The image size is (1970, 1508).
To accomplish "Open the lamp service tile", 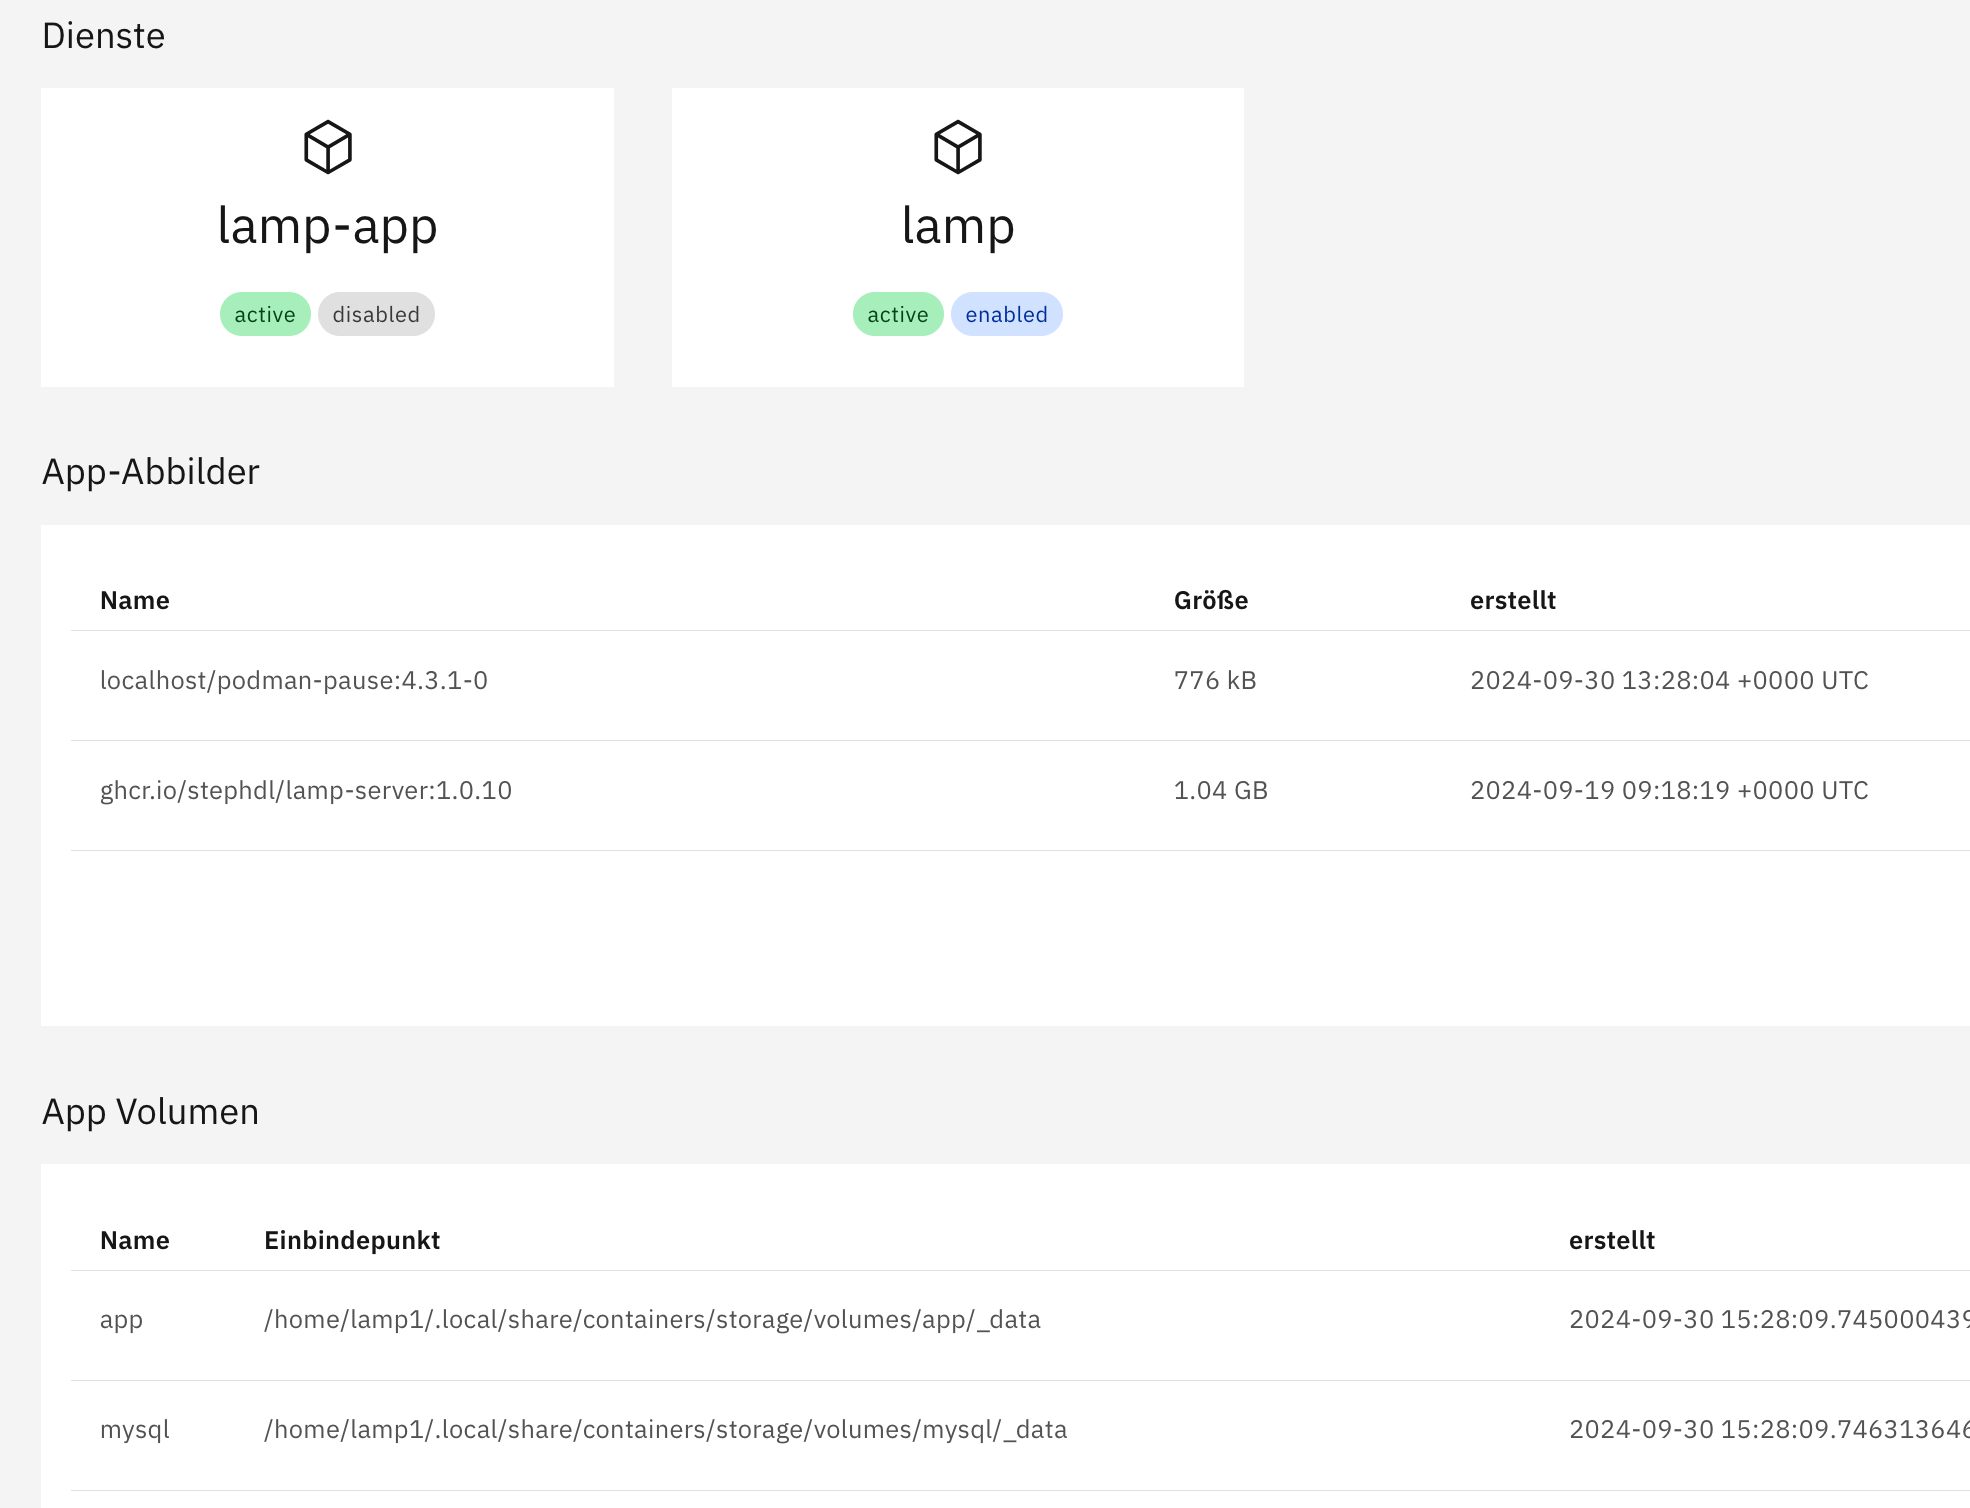I will click(x=958, y=226).
